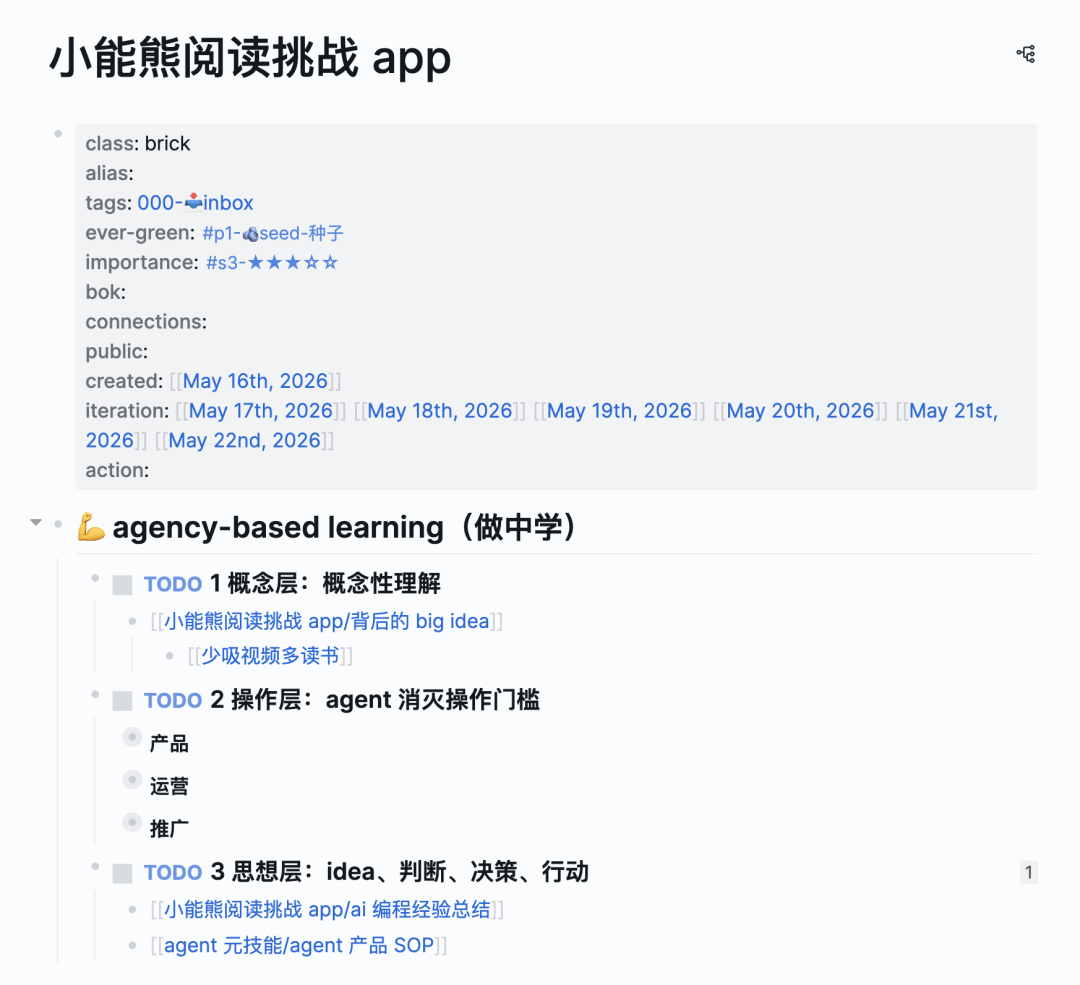Open the agent 产品 SOP page link
This screenshot has height=985, width=1080.
coord(299,945)
